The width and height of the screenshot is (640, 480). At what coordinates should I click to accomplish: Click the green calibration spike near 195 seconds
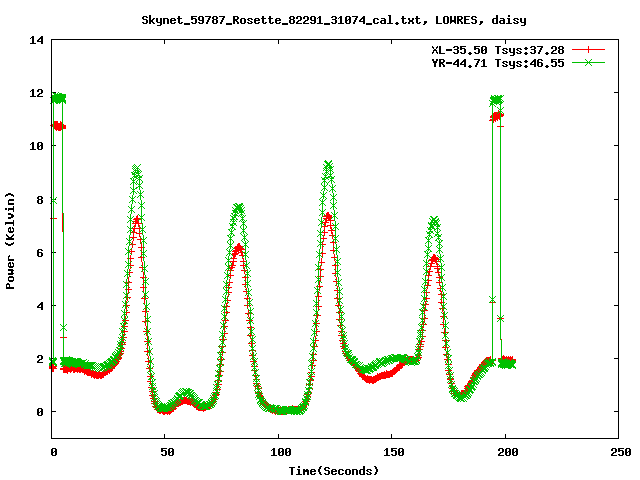tap(496, 100)
